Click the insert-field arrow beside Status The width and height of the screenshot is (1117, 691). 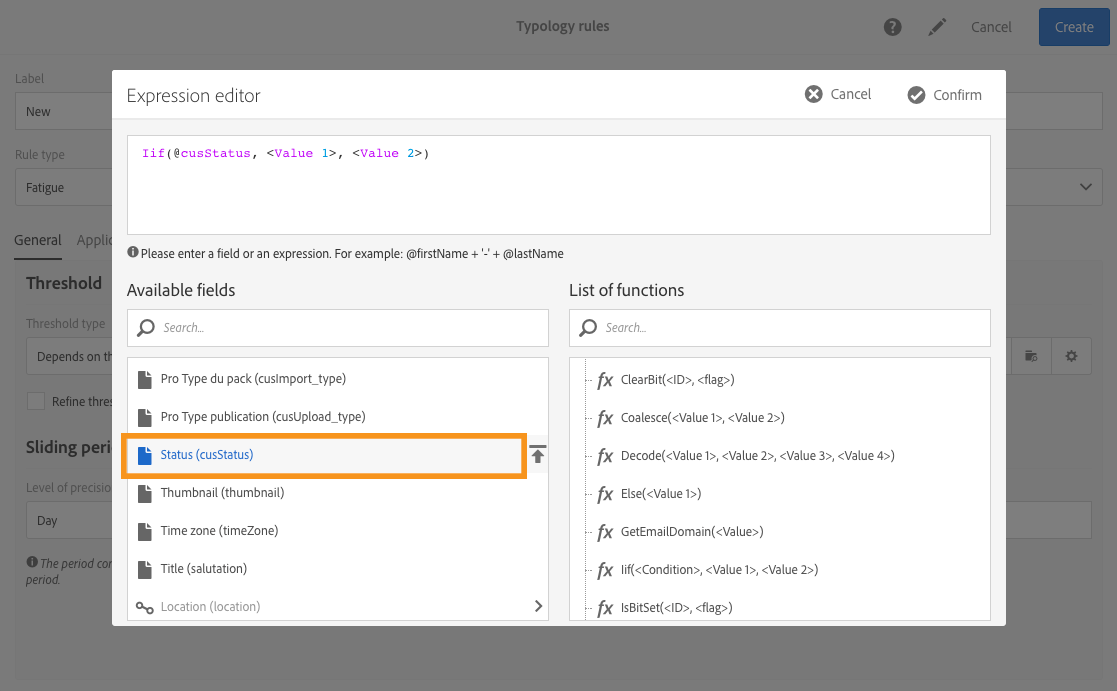(538, 455)
